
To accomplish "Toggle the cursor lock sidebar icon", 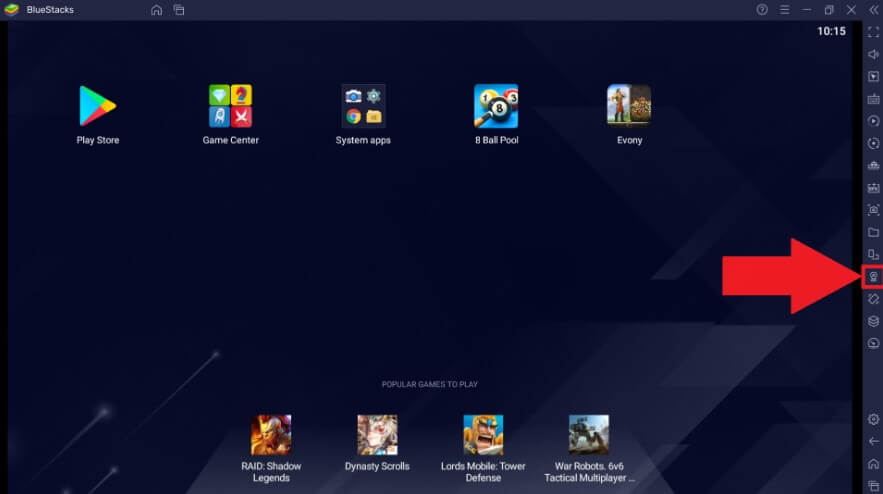I will (873, 77).
